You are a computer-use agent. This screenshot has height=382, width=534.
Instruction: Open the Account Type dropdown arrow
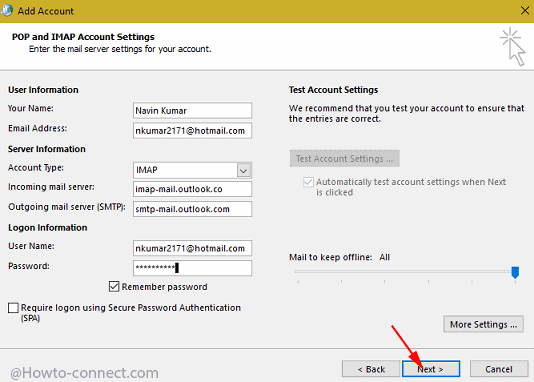pos(244,170)
